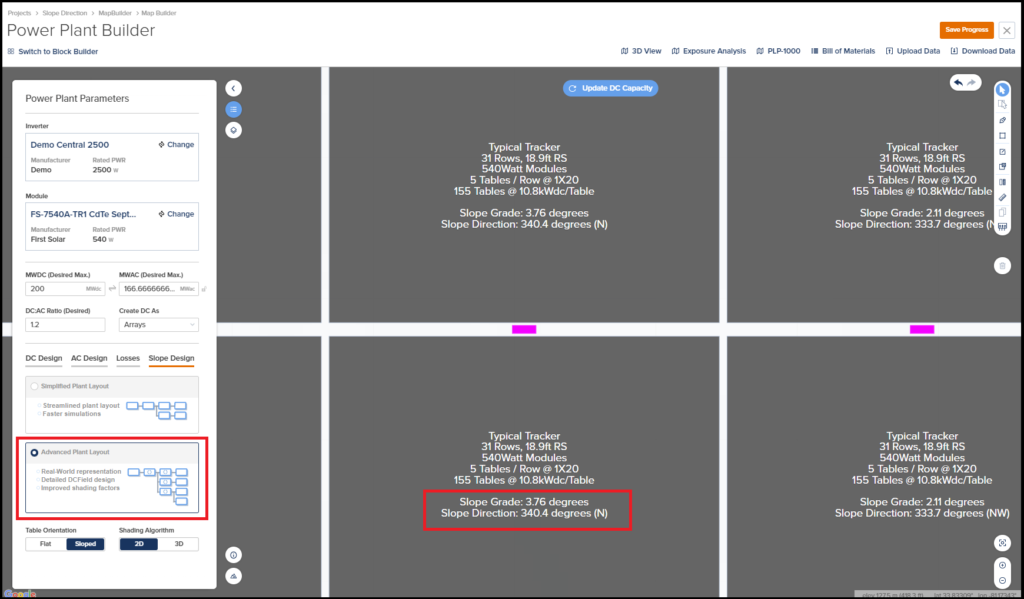
Task: Open the AC Design tab
Action: tap(89, 358)
